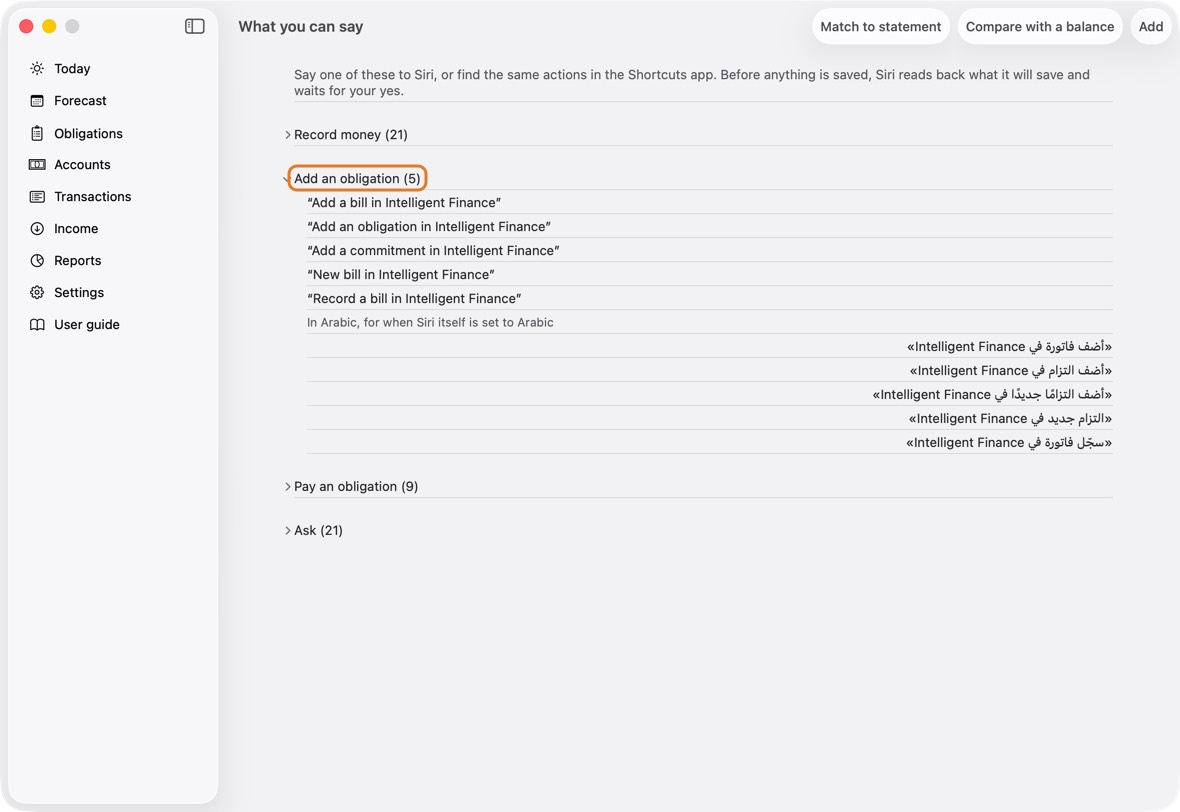Click the Settings gear icon
The width and height of the screenshot is (1180, 812).
[x=37, y=293]
